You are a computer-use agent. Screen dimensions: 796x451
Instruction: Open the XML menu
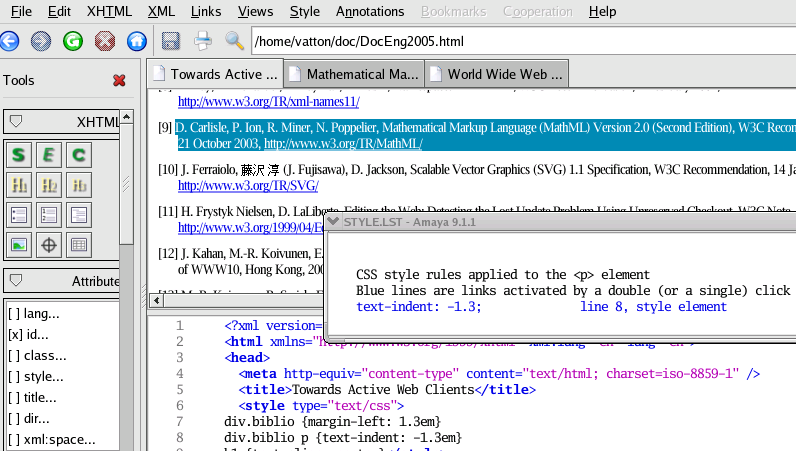pyautogui.click(x=161, y=11)
